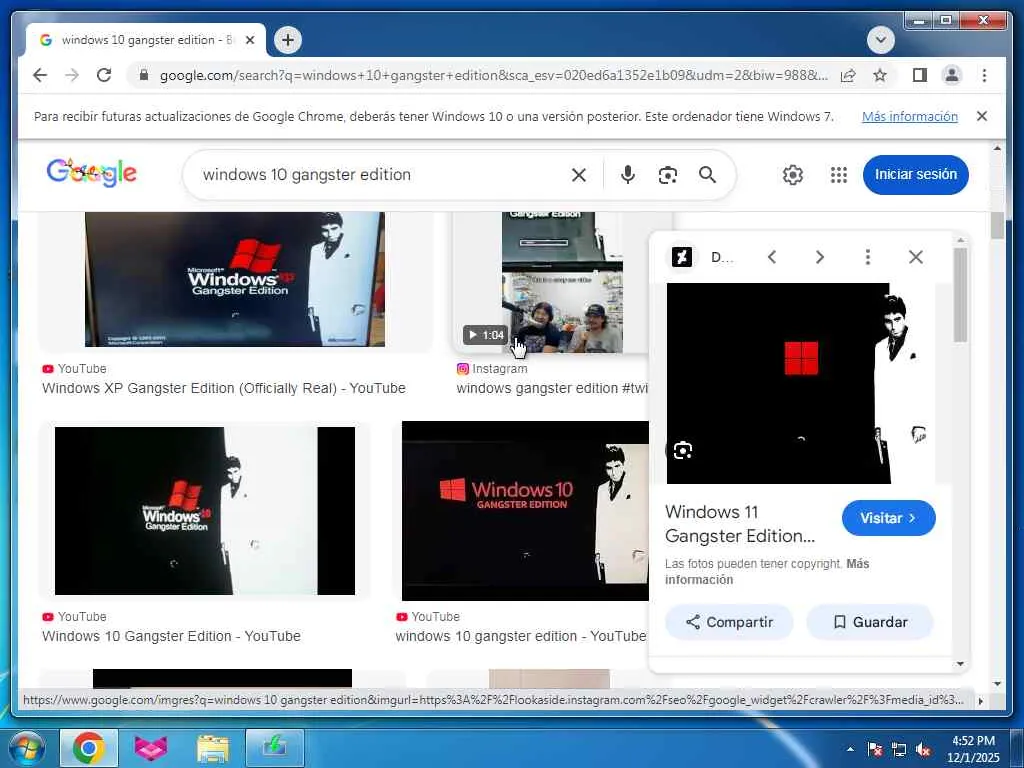Focus the search field with windows 10 gangster edition
Screen dimensions: 1024x768
(379, 175)
